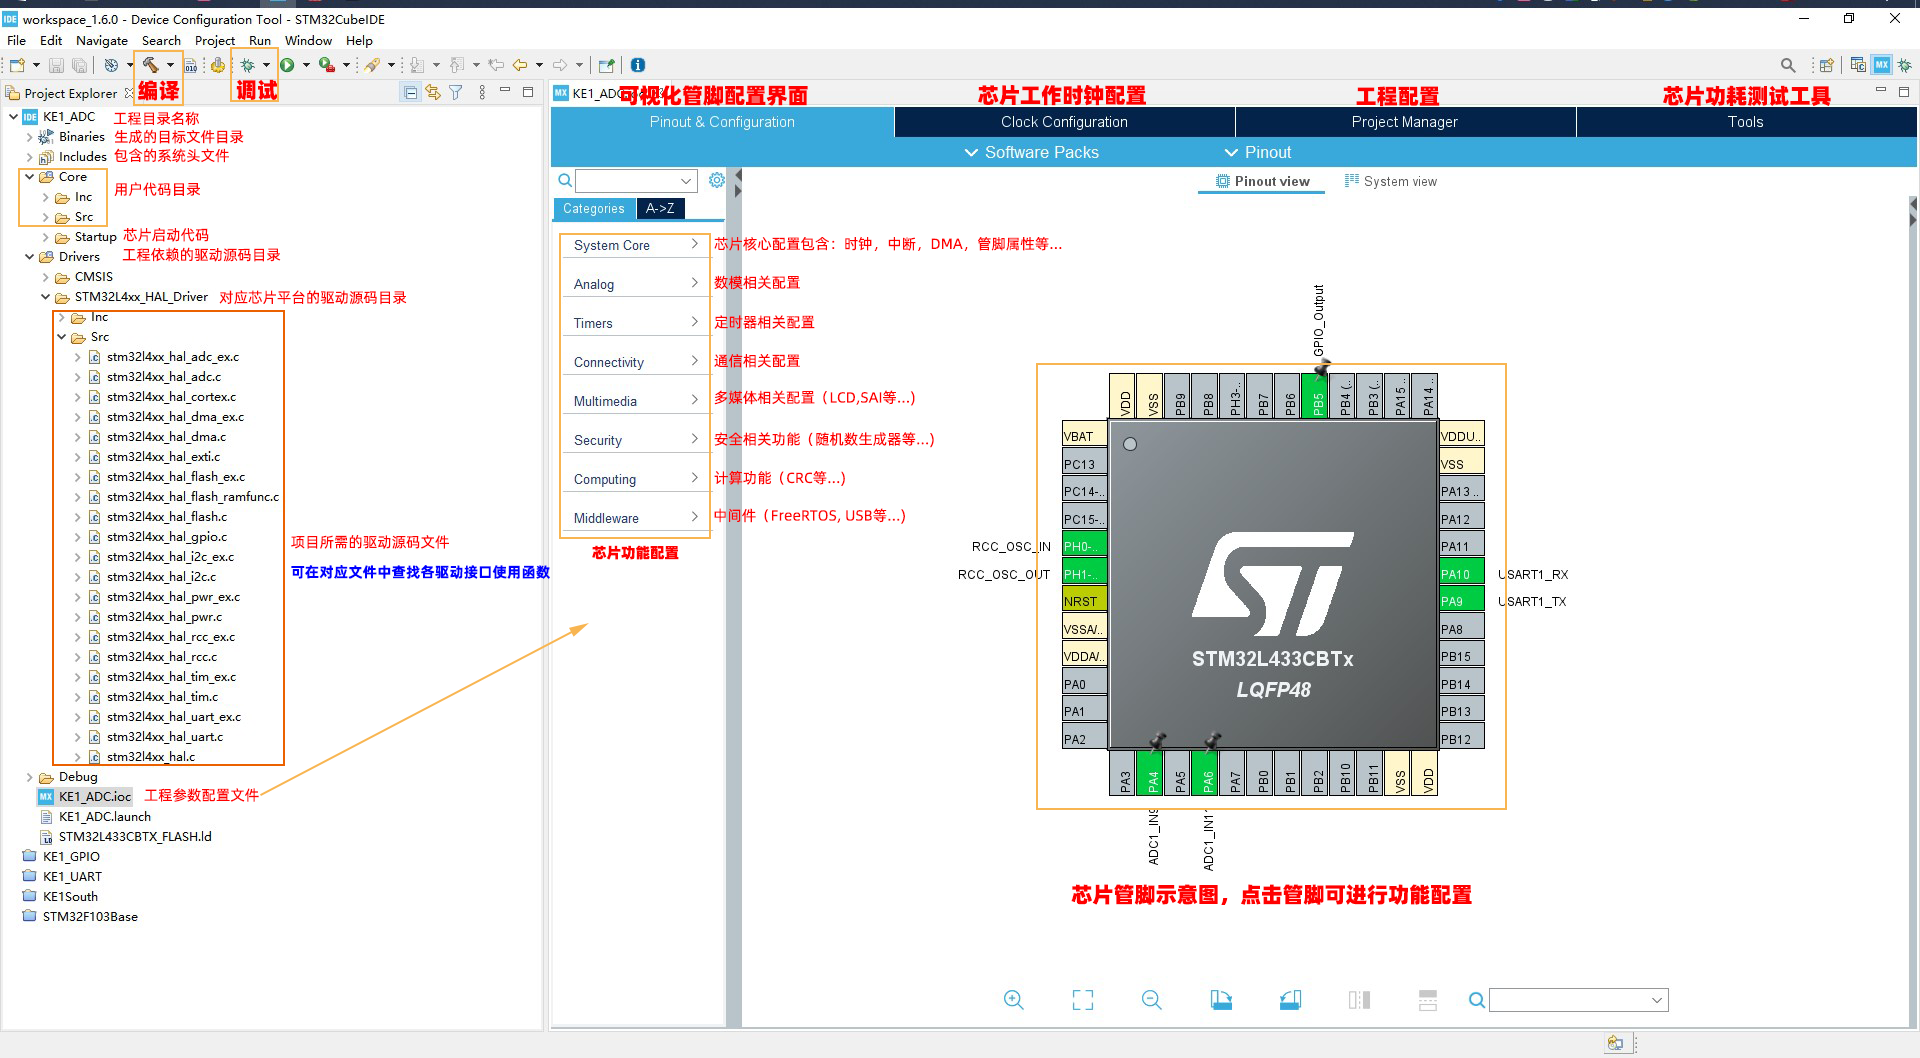Click pin PC13 on the chip
Viewport: 1920px width, 1058px height.
(x=1084, y=464)
